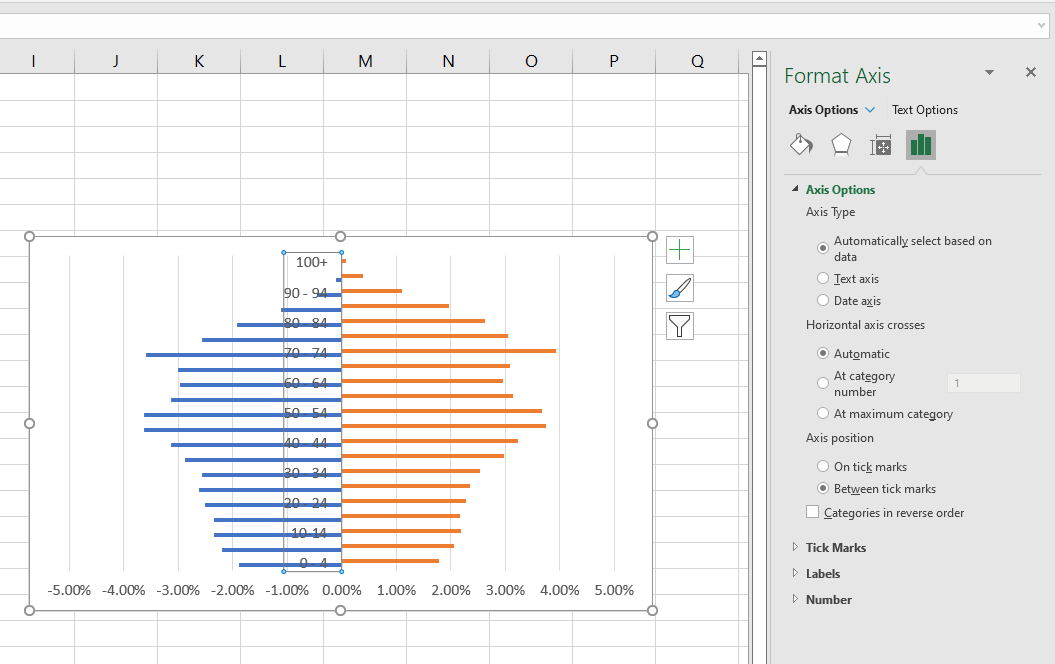Choose On tick marks axis position

(822, 466)
